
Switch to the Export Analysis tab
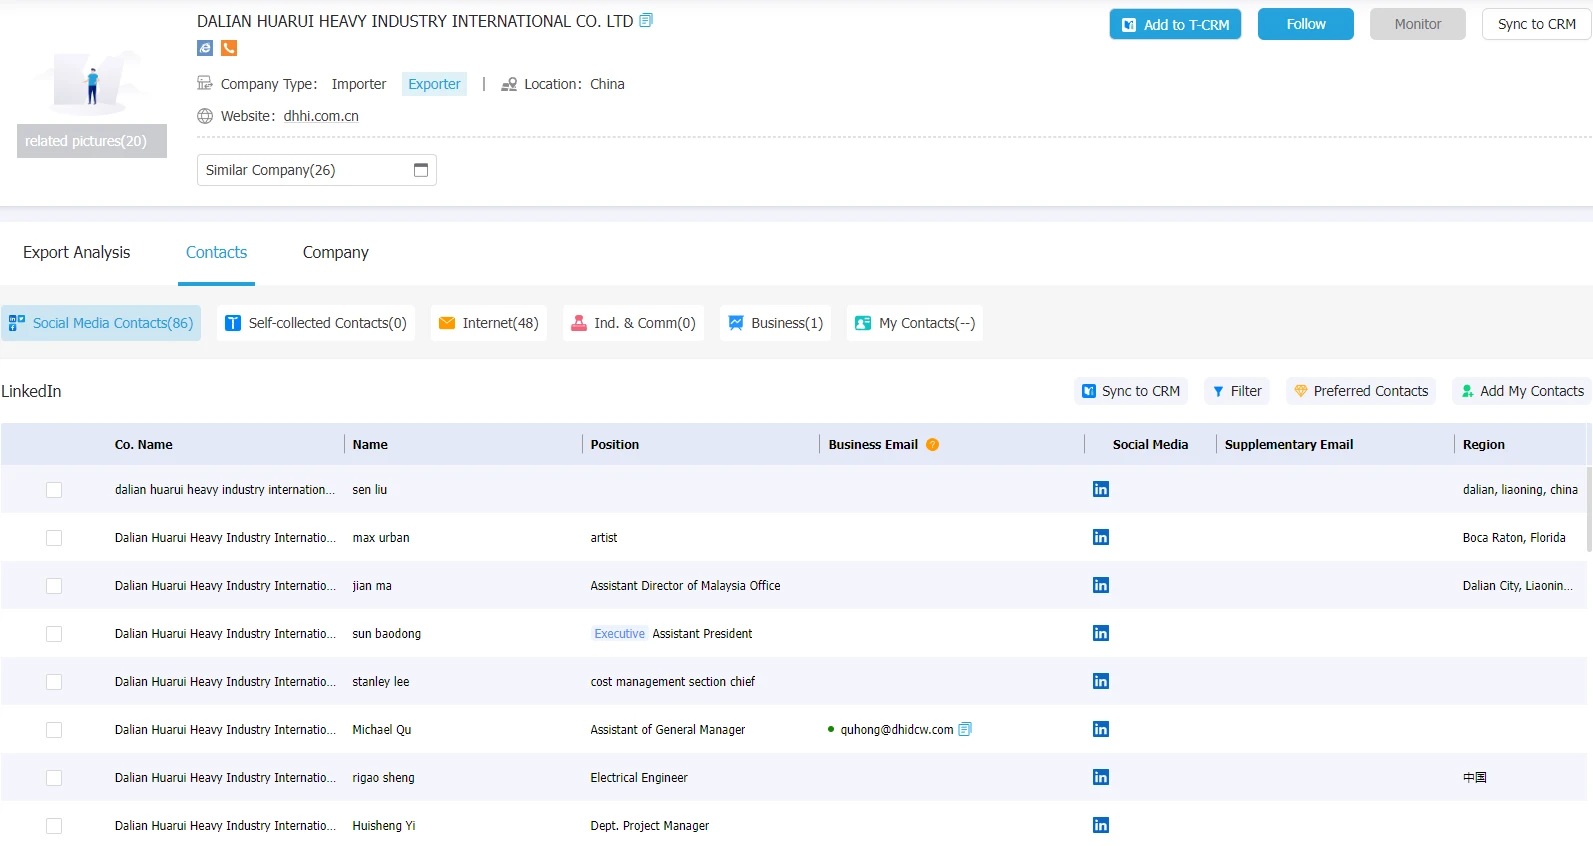point(77,252)
